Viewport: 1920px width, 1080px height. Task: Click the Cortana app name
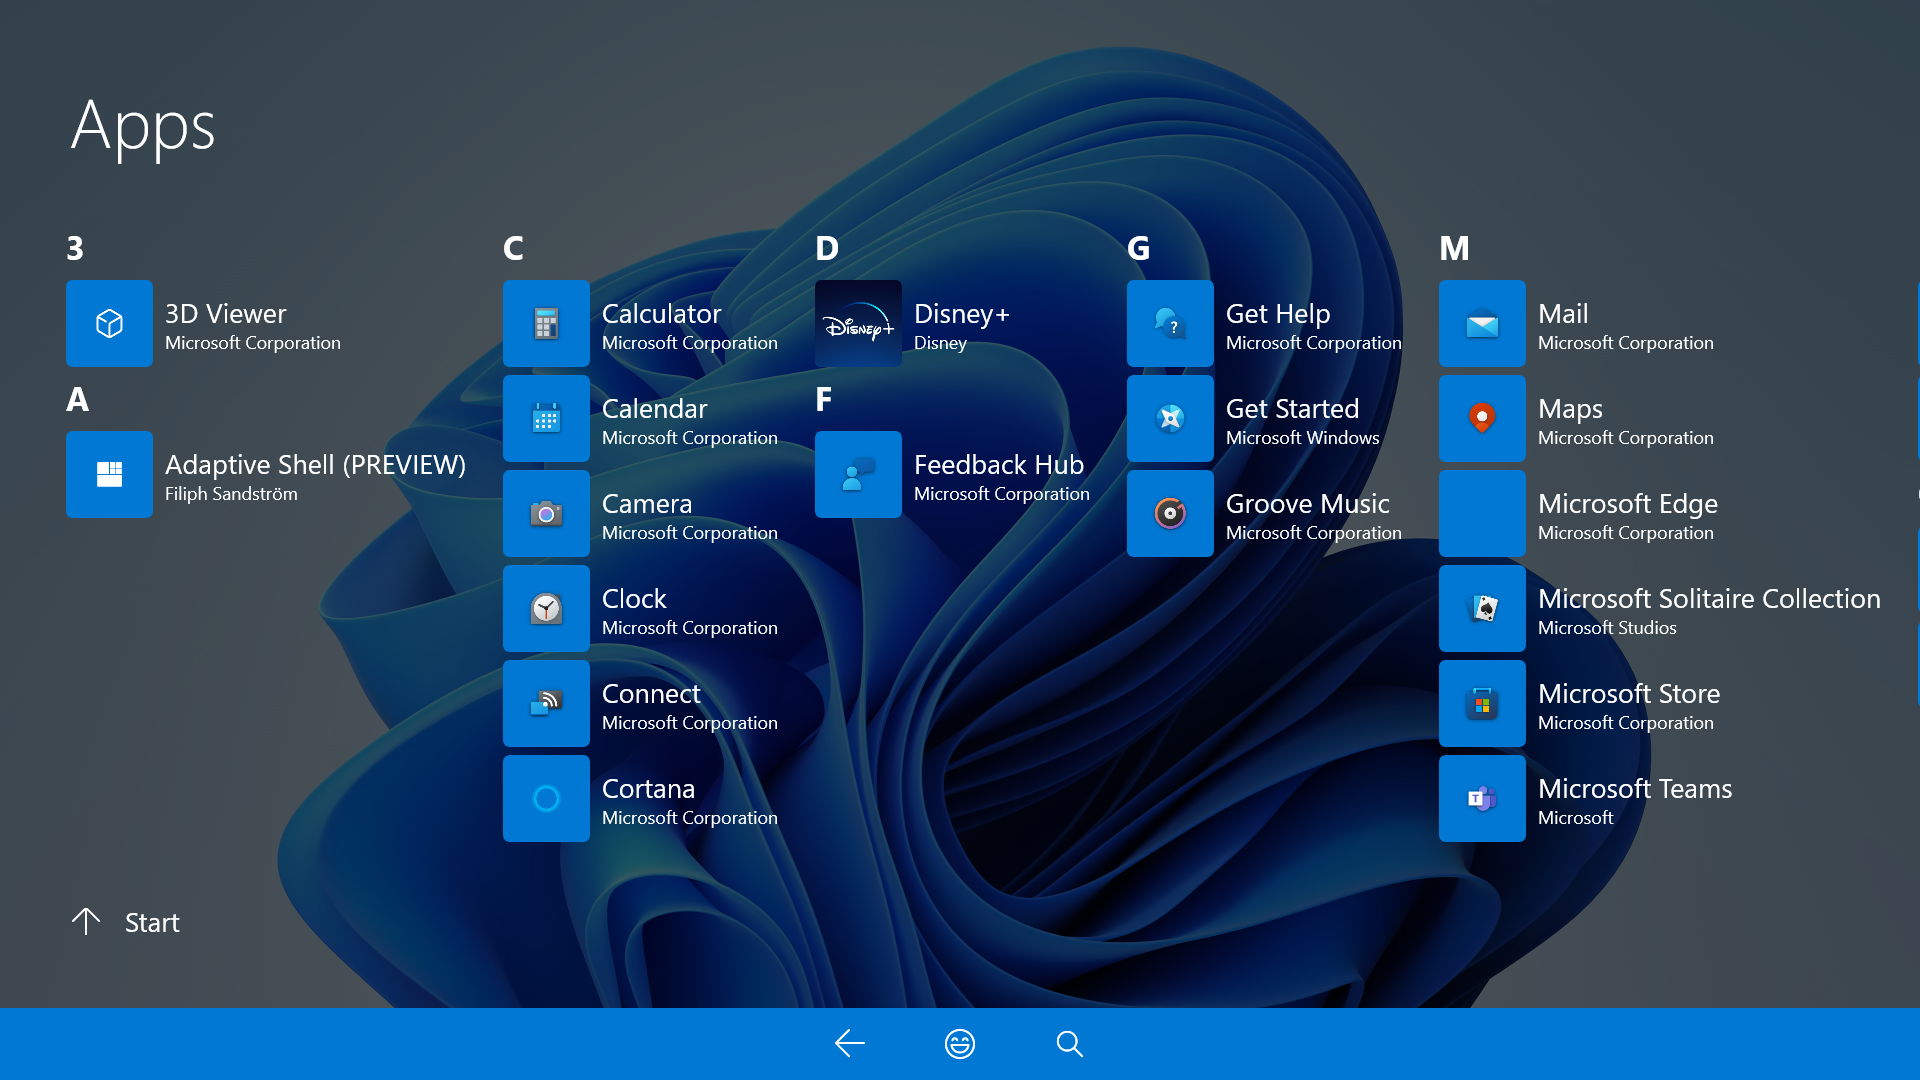click(x=648, y=789)
